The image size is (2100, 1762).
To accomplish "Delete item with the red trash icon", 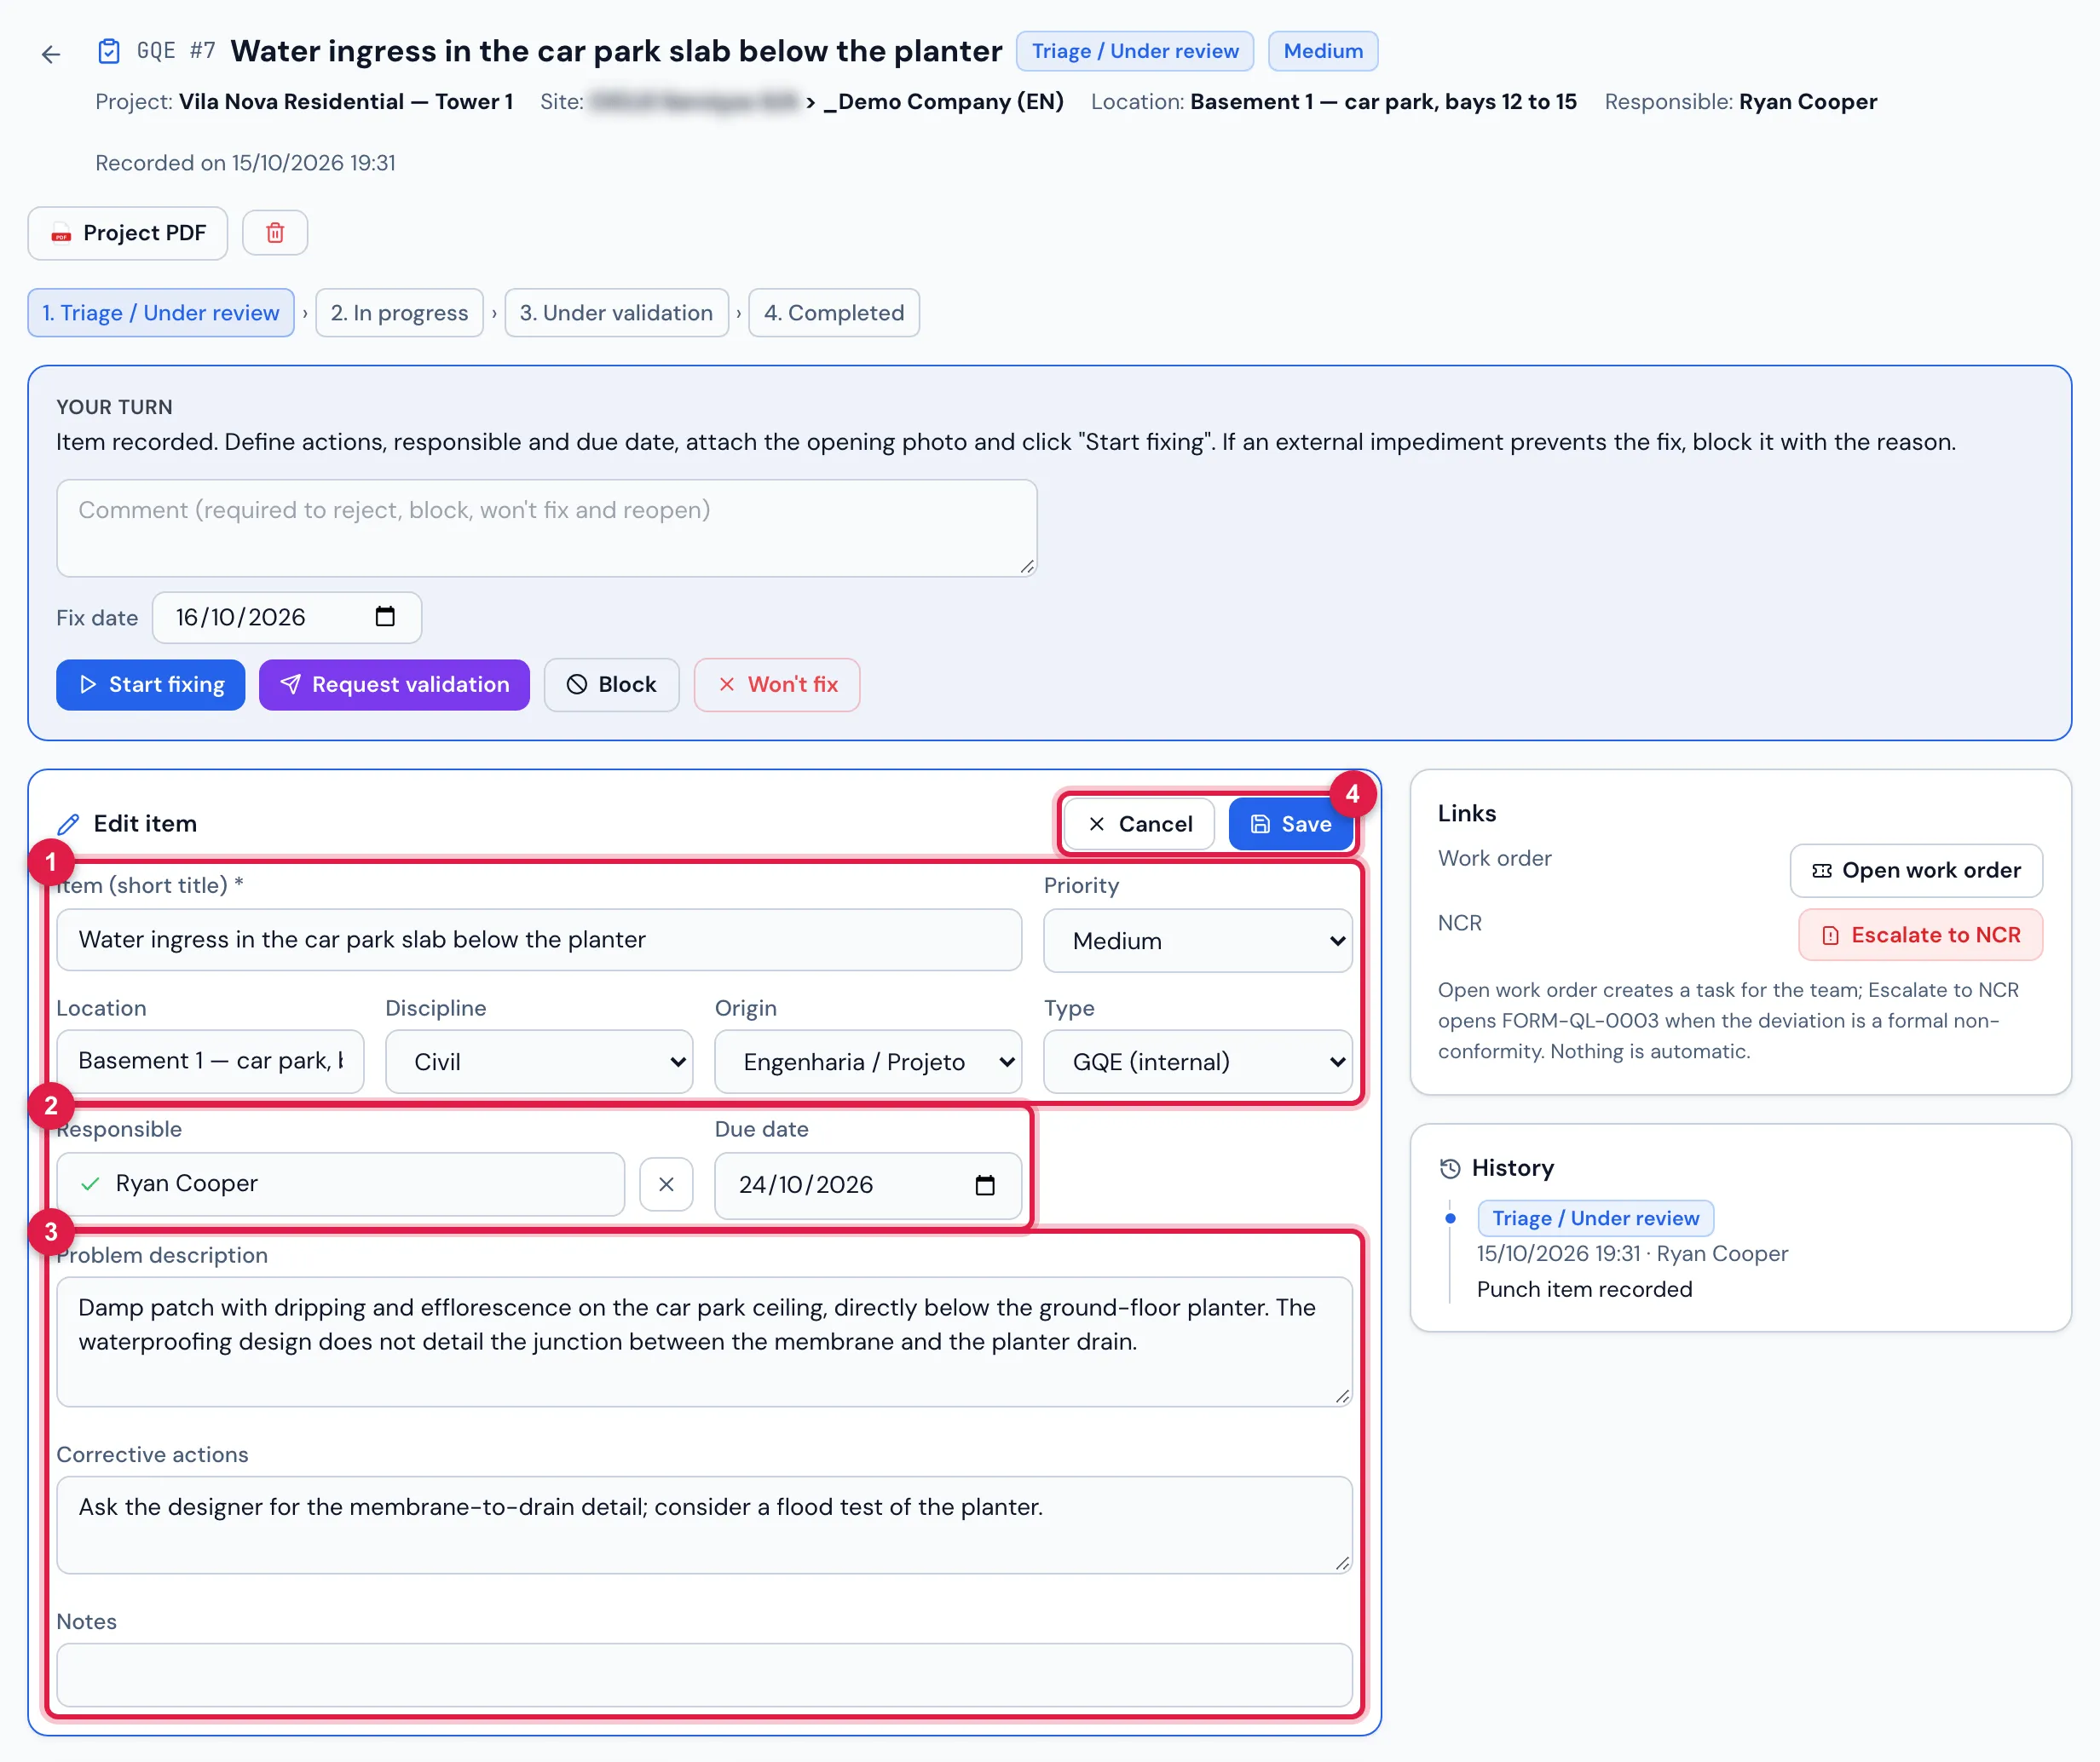I will click(275, 233).
